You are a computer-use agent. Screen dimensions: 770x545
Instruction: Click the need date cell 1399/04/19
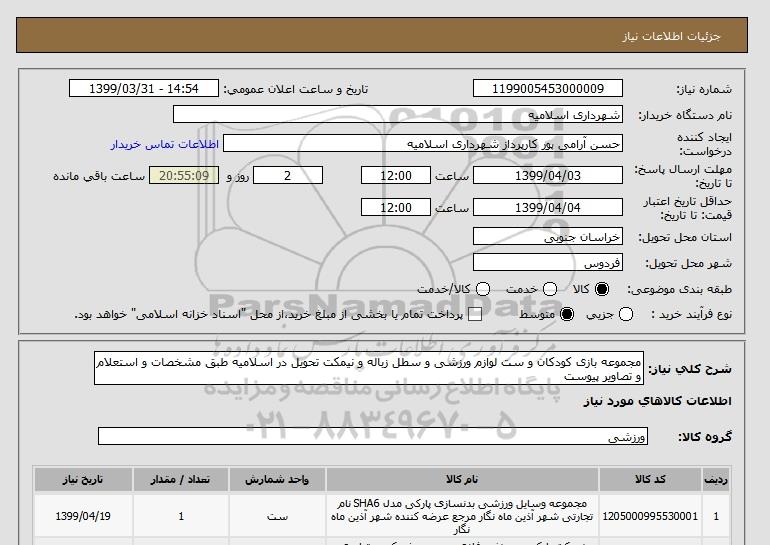pos(83,516)
